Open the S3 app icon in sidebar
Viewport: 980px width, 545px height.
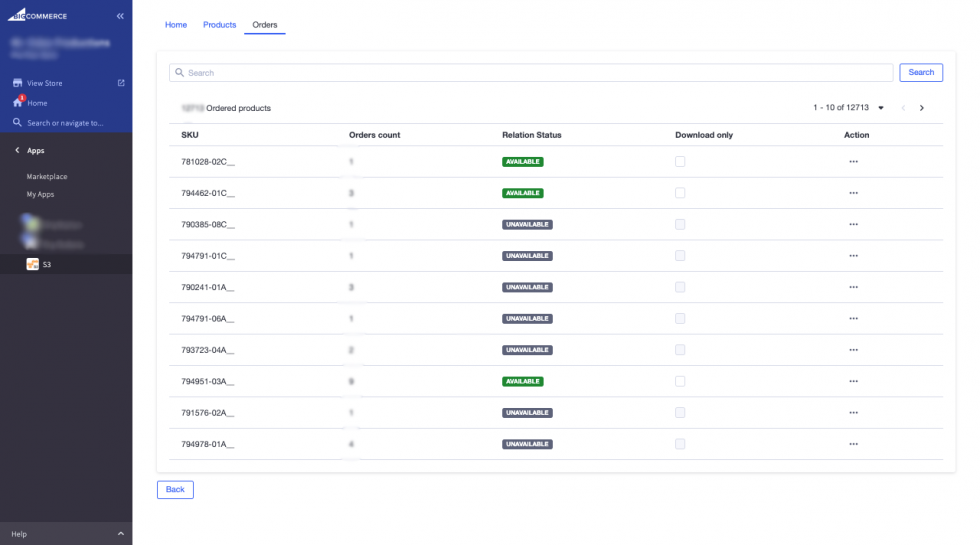pos(32,264)
